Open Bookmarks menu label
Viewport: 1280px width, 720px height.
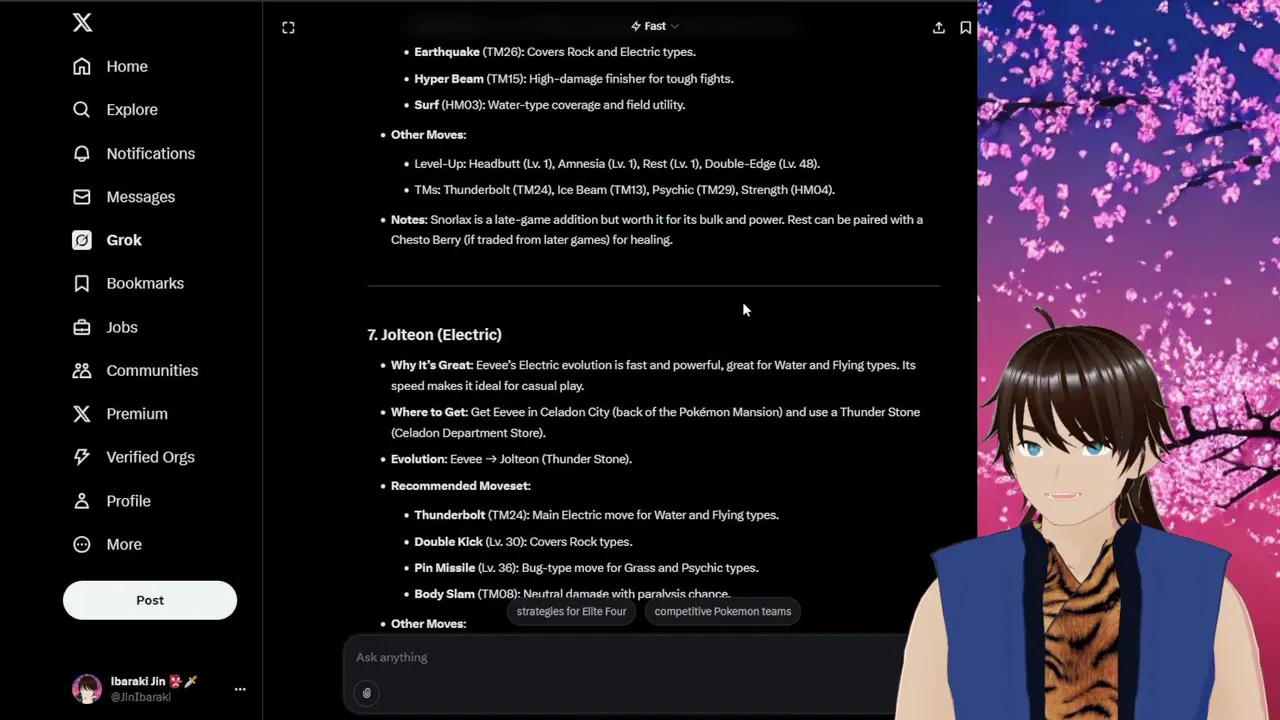pyautogui.click(x=145, y=284)
